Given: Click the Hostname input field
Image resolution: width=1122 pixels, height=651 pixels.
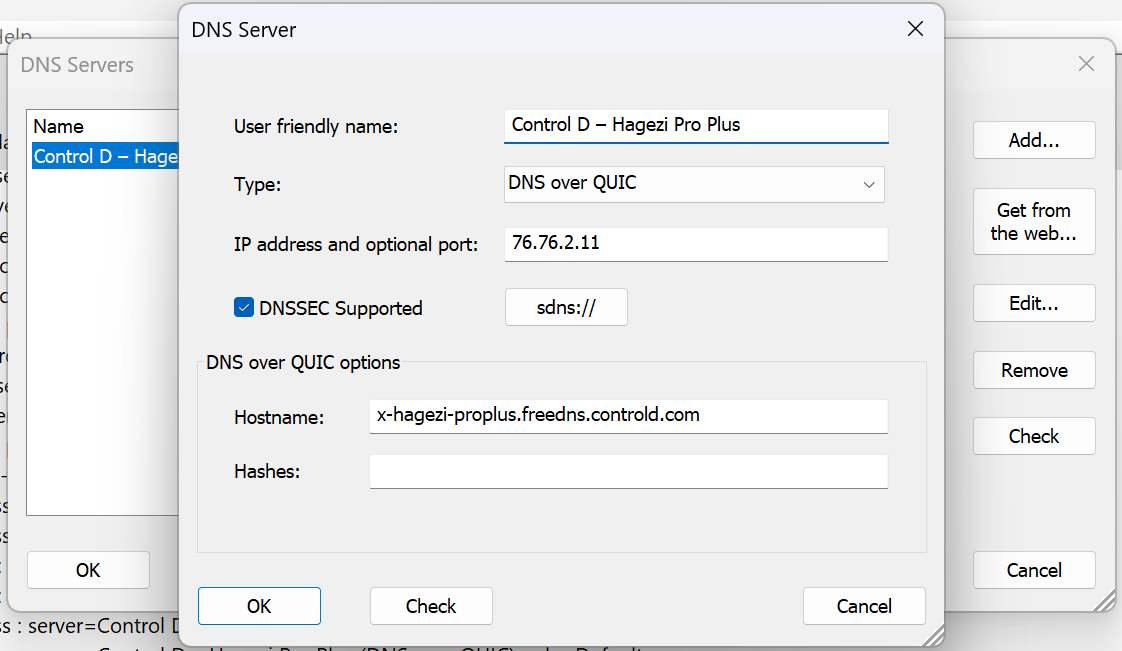Looking at the screenshot, I should [x=628, y=416].
